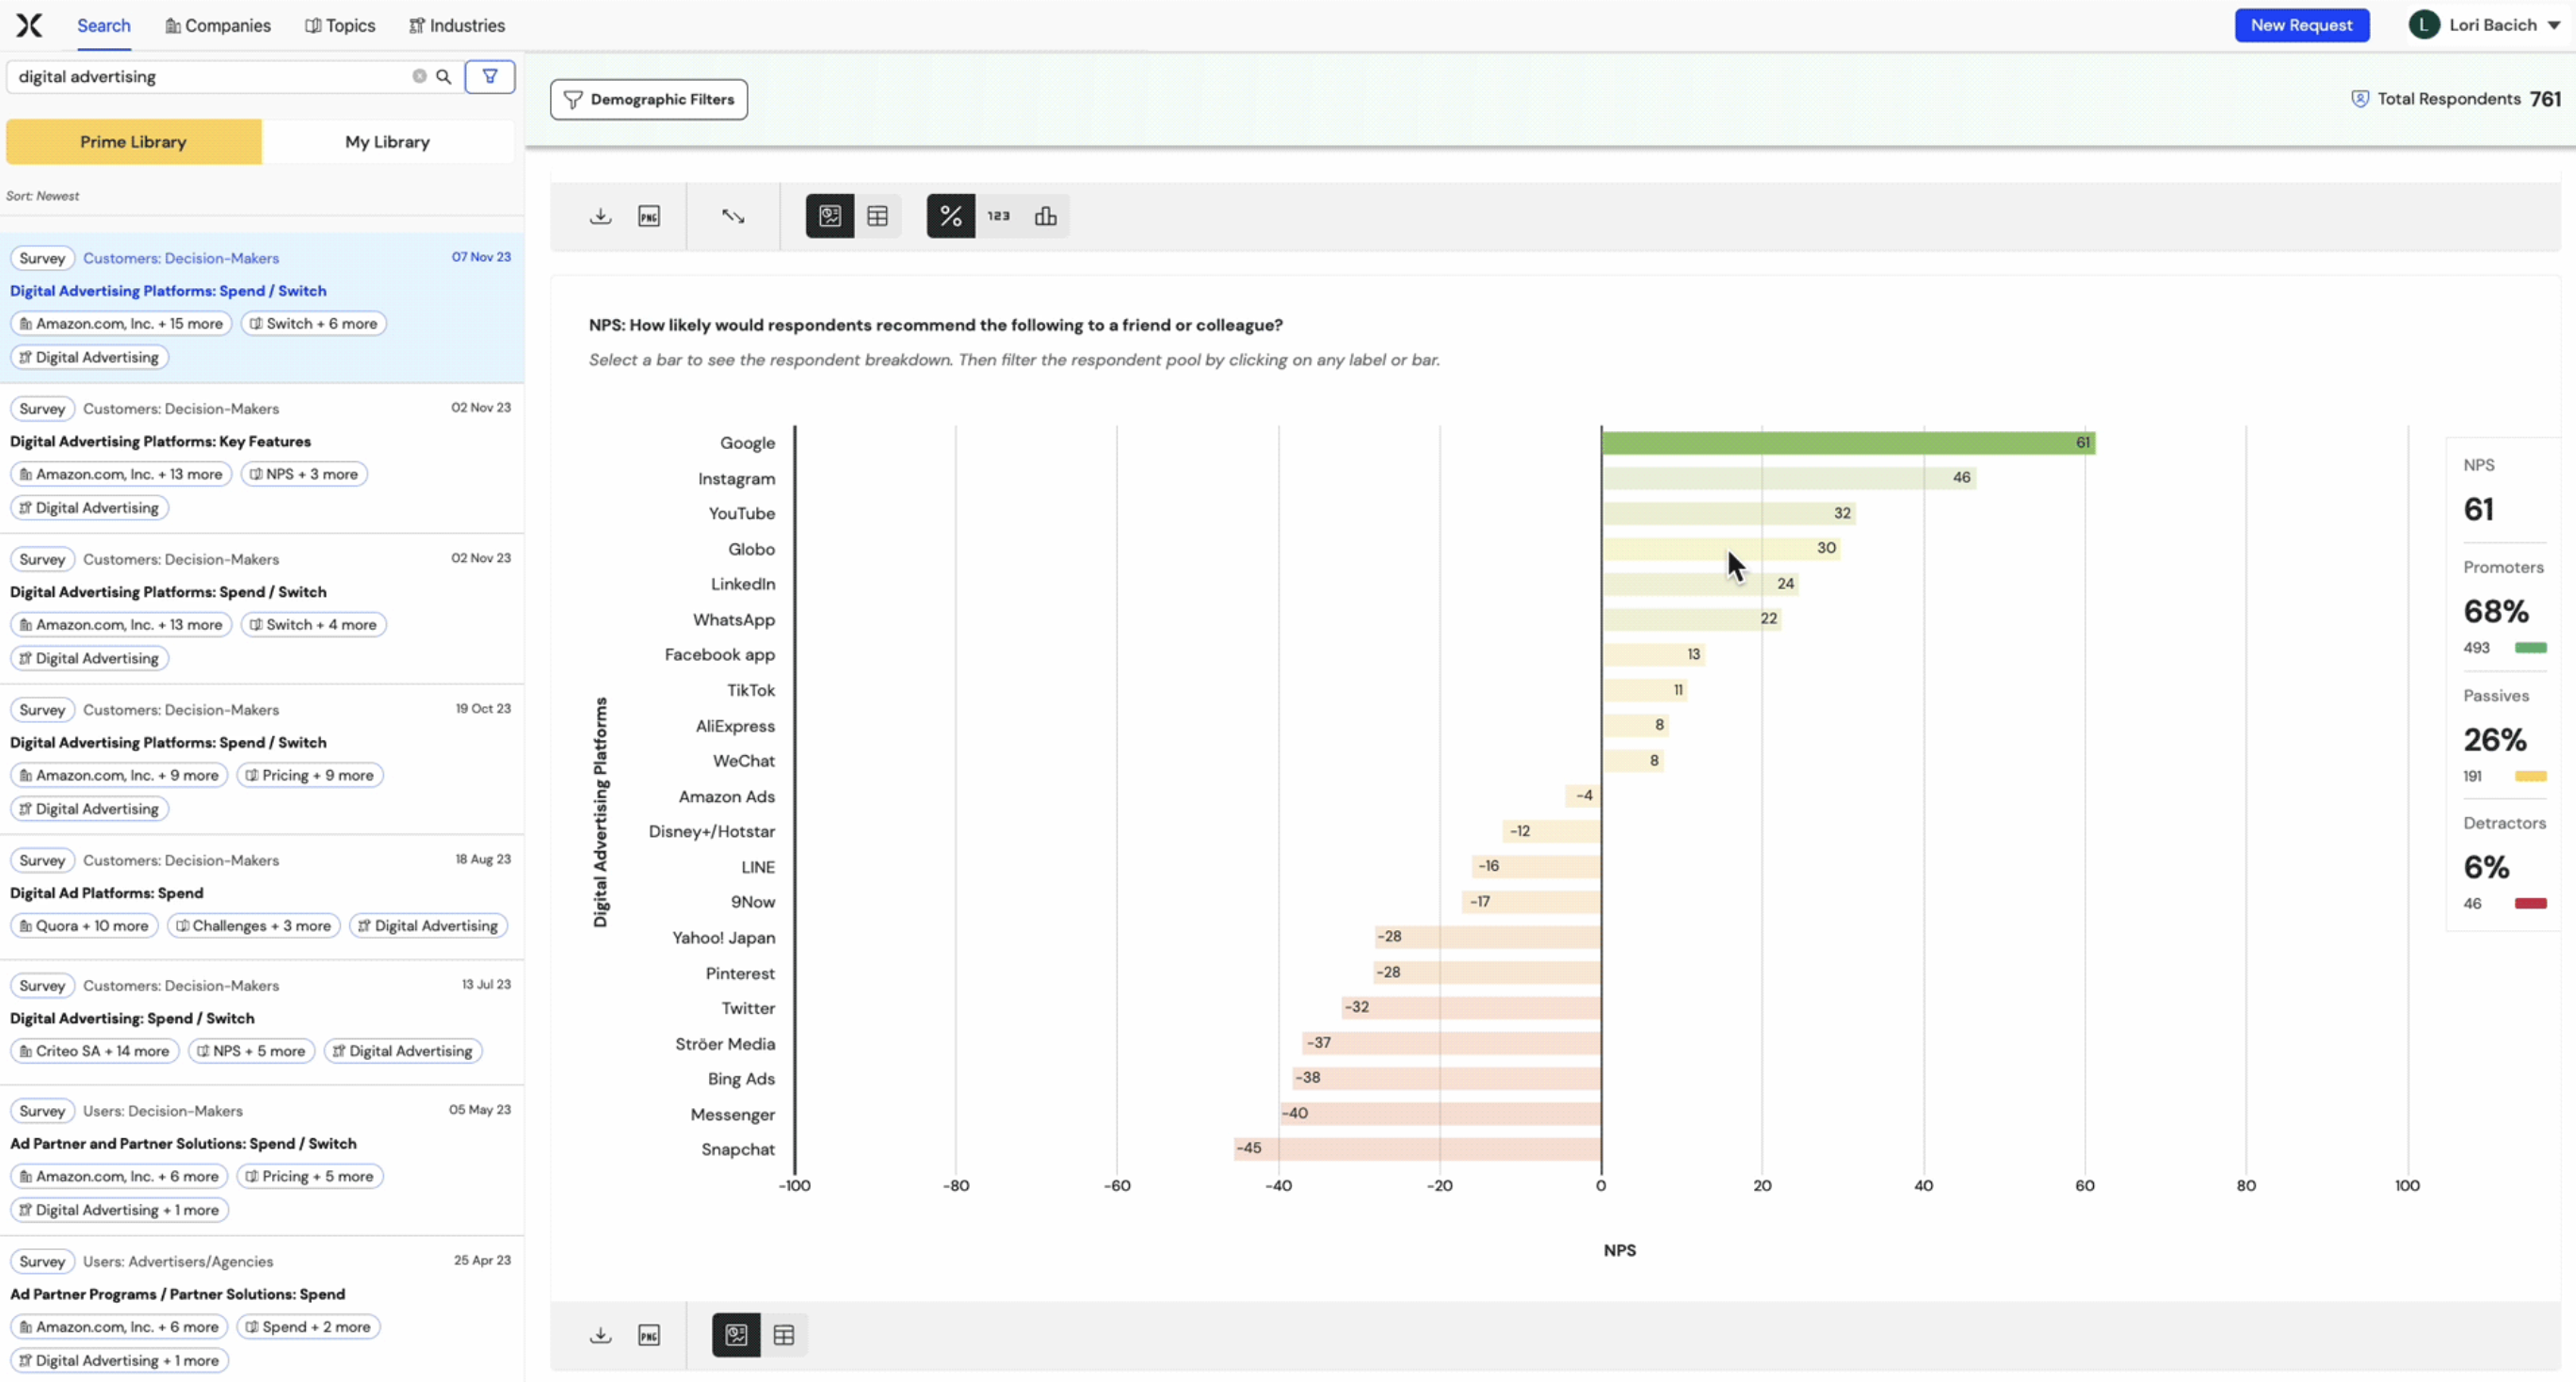The image size is (2576, 1382).
Task: Clear the search field with the x icon
Action: click(419, 76)
